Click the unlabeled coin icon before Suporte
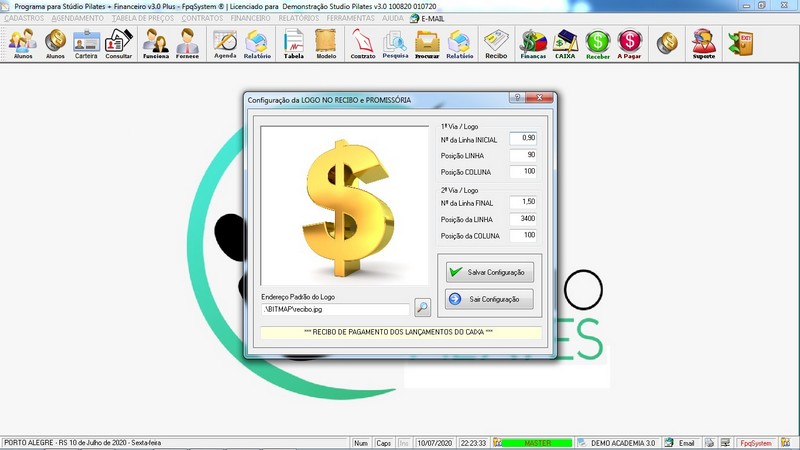The width and height of the screenshot is (800, 450). [667, 43]
